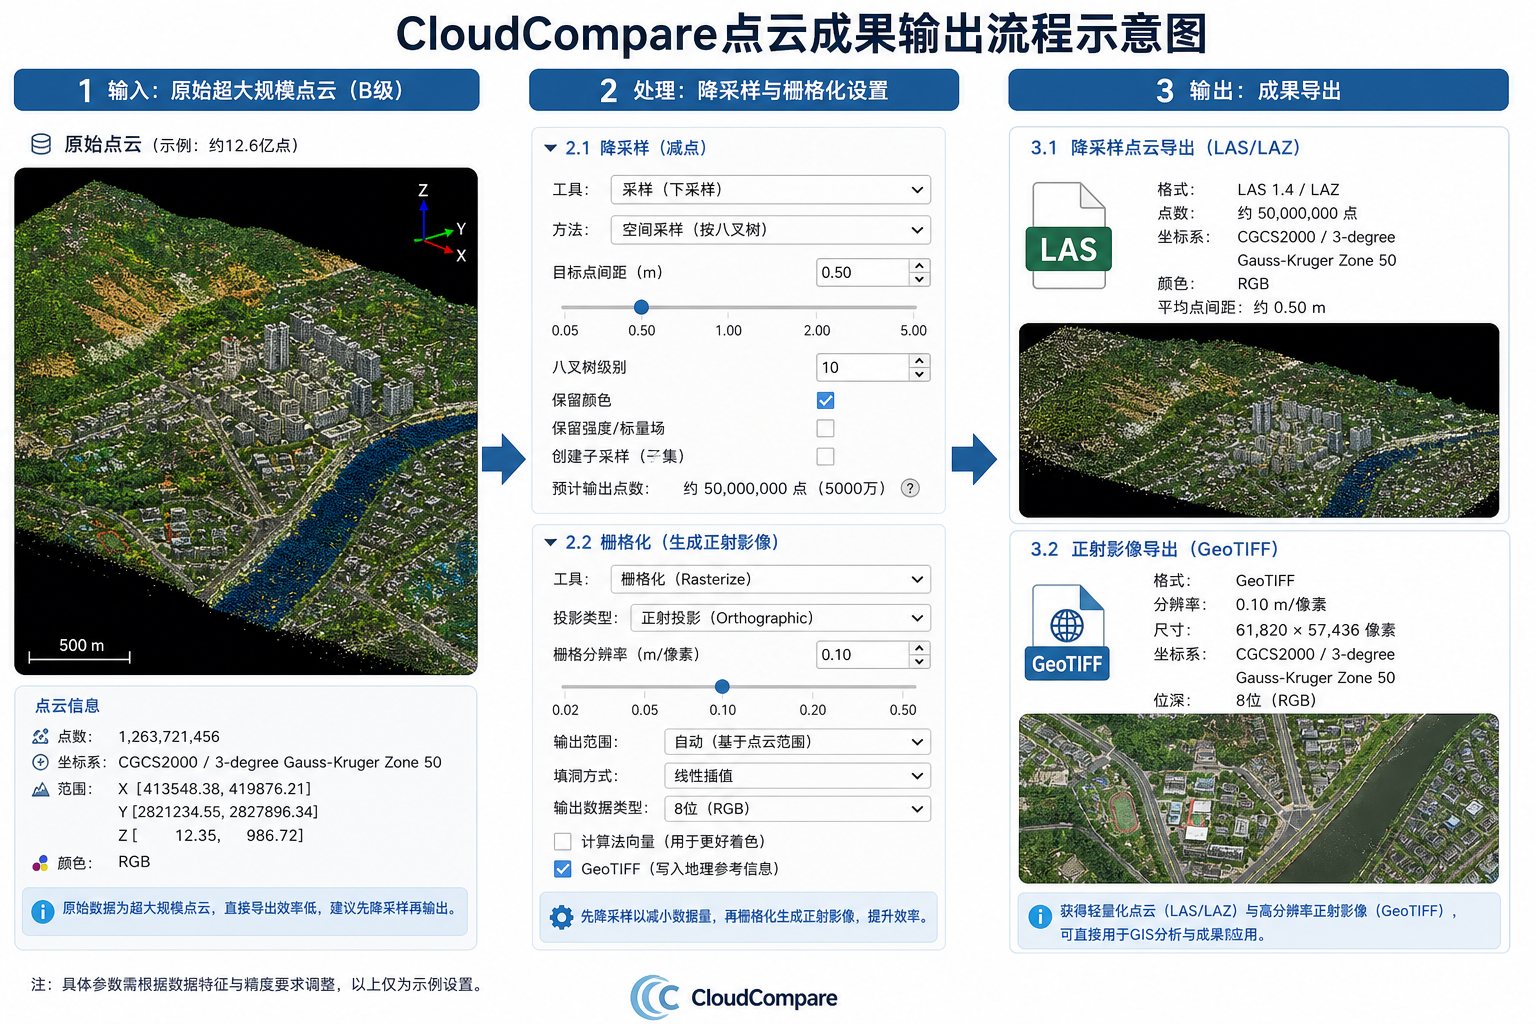Click the 平均点间距 约 0.50 m text
Screen dimensions: 1536x1024
1241,307
